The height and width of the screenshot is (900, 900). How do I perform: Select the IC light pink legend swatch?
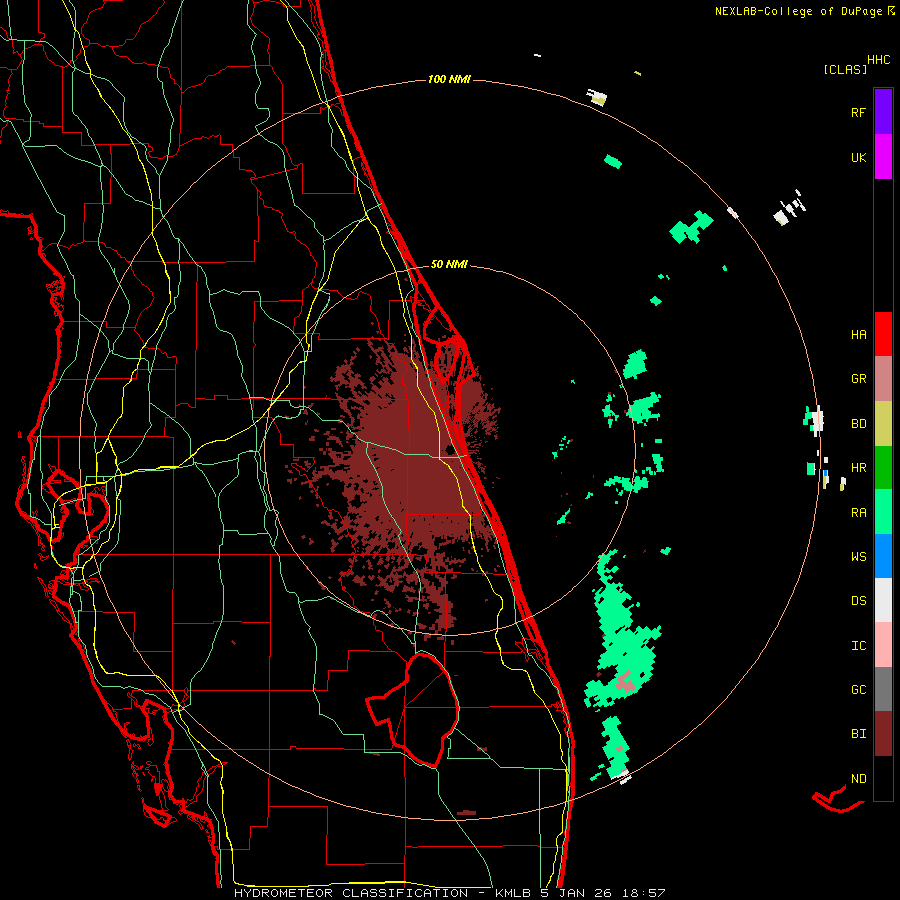pyautogui.click(x=883, y=645)
